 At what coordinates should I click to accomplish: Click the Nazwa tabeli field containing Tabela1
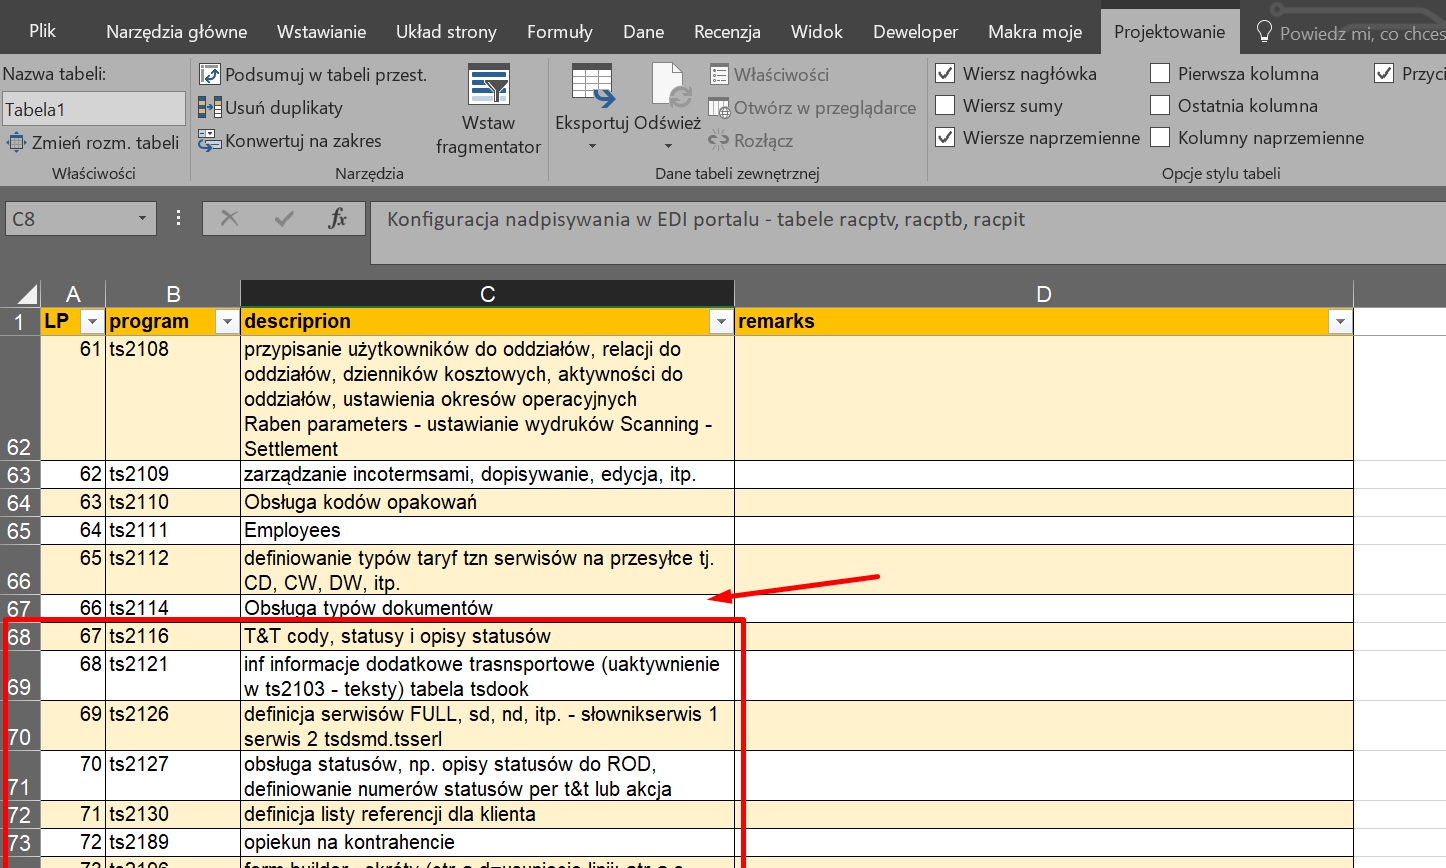[93, 110]
